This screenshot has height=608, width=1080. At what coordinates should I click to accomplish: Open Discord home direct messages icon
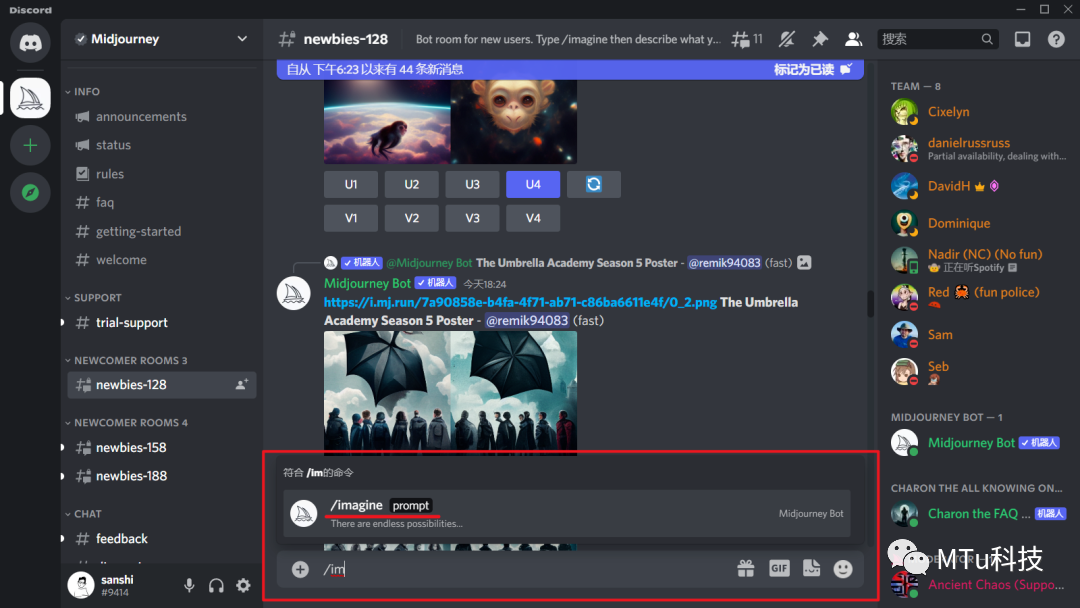pyautogui.click(x=30, y=43)
